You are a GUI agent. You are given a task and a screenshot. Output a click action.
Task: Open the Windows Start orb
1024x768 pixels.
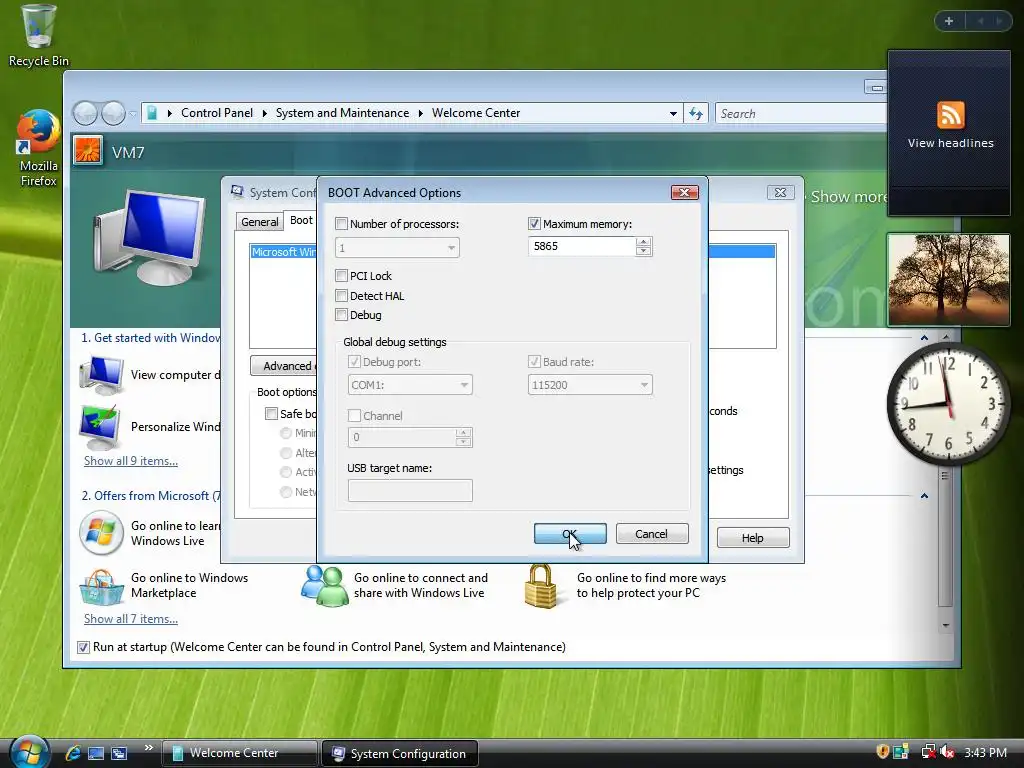coord(28,752)
